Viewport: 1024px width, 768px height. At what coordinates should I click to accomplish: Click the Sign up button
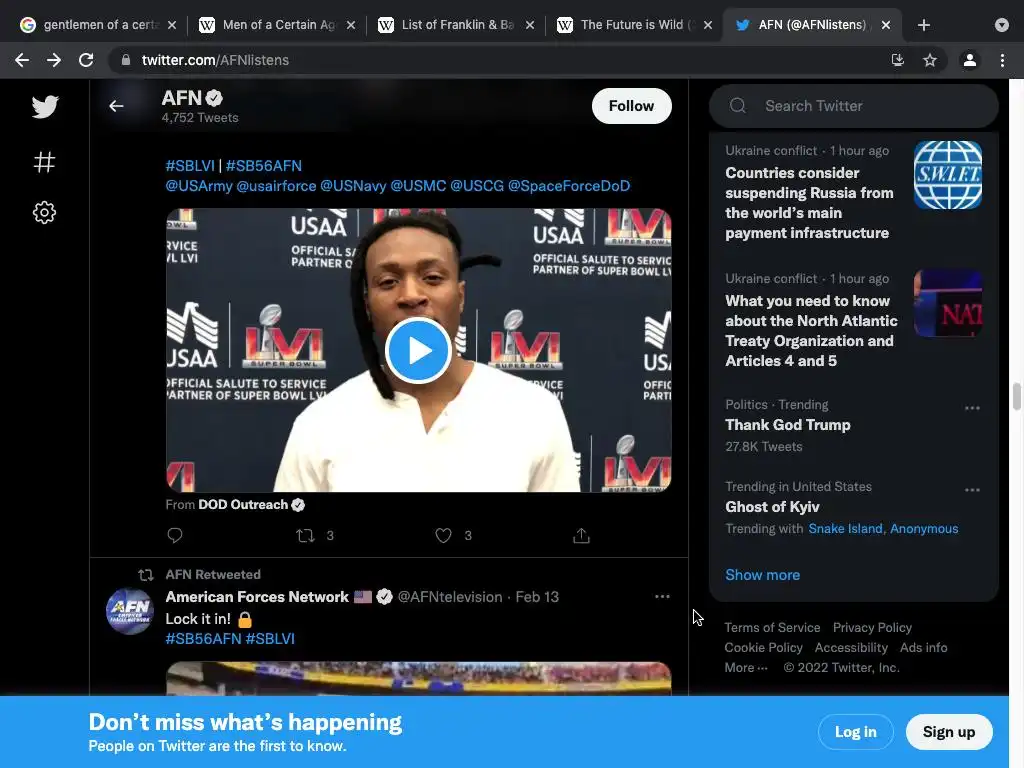[949, 732]
